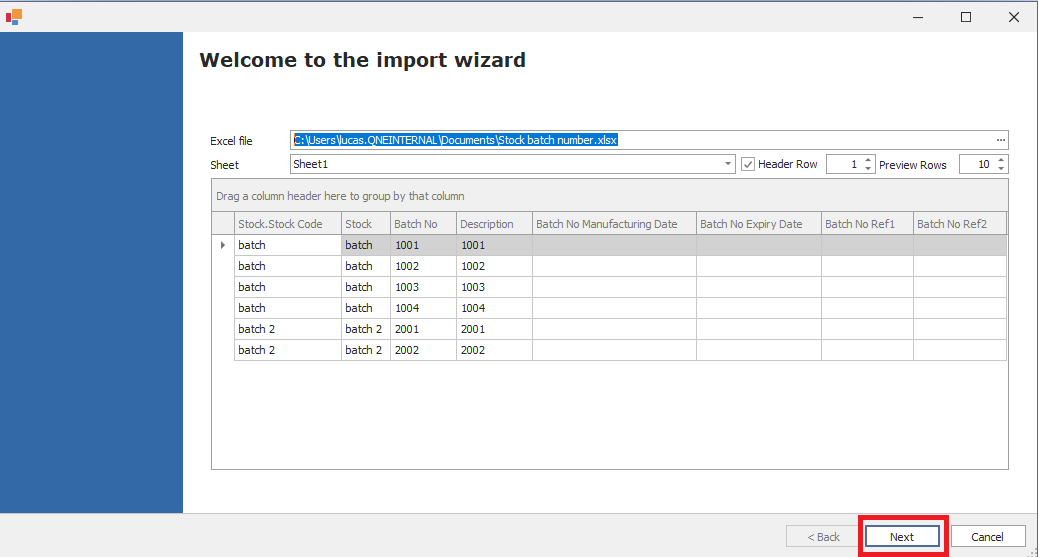The image size is (1039, 557).
Task: Click the disabled Back button
Action: [x=823, y=536]
